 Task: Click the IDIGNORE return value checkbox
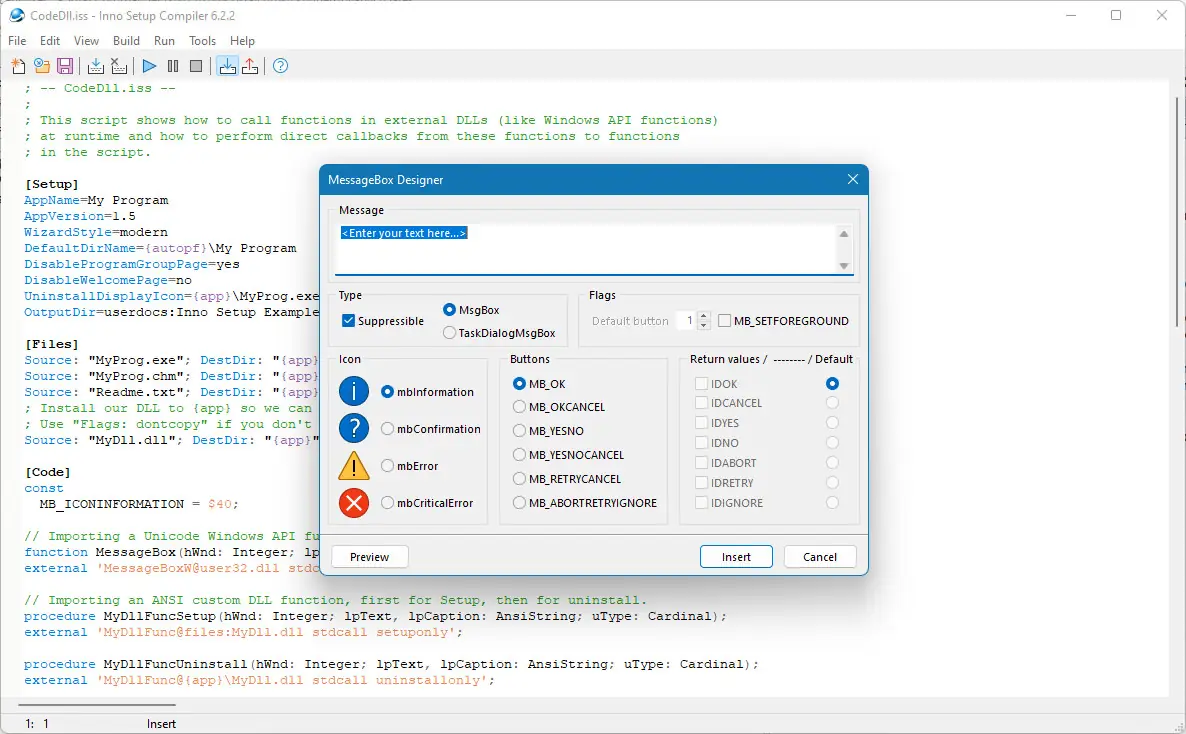pos(701,502)
